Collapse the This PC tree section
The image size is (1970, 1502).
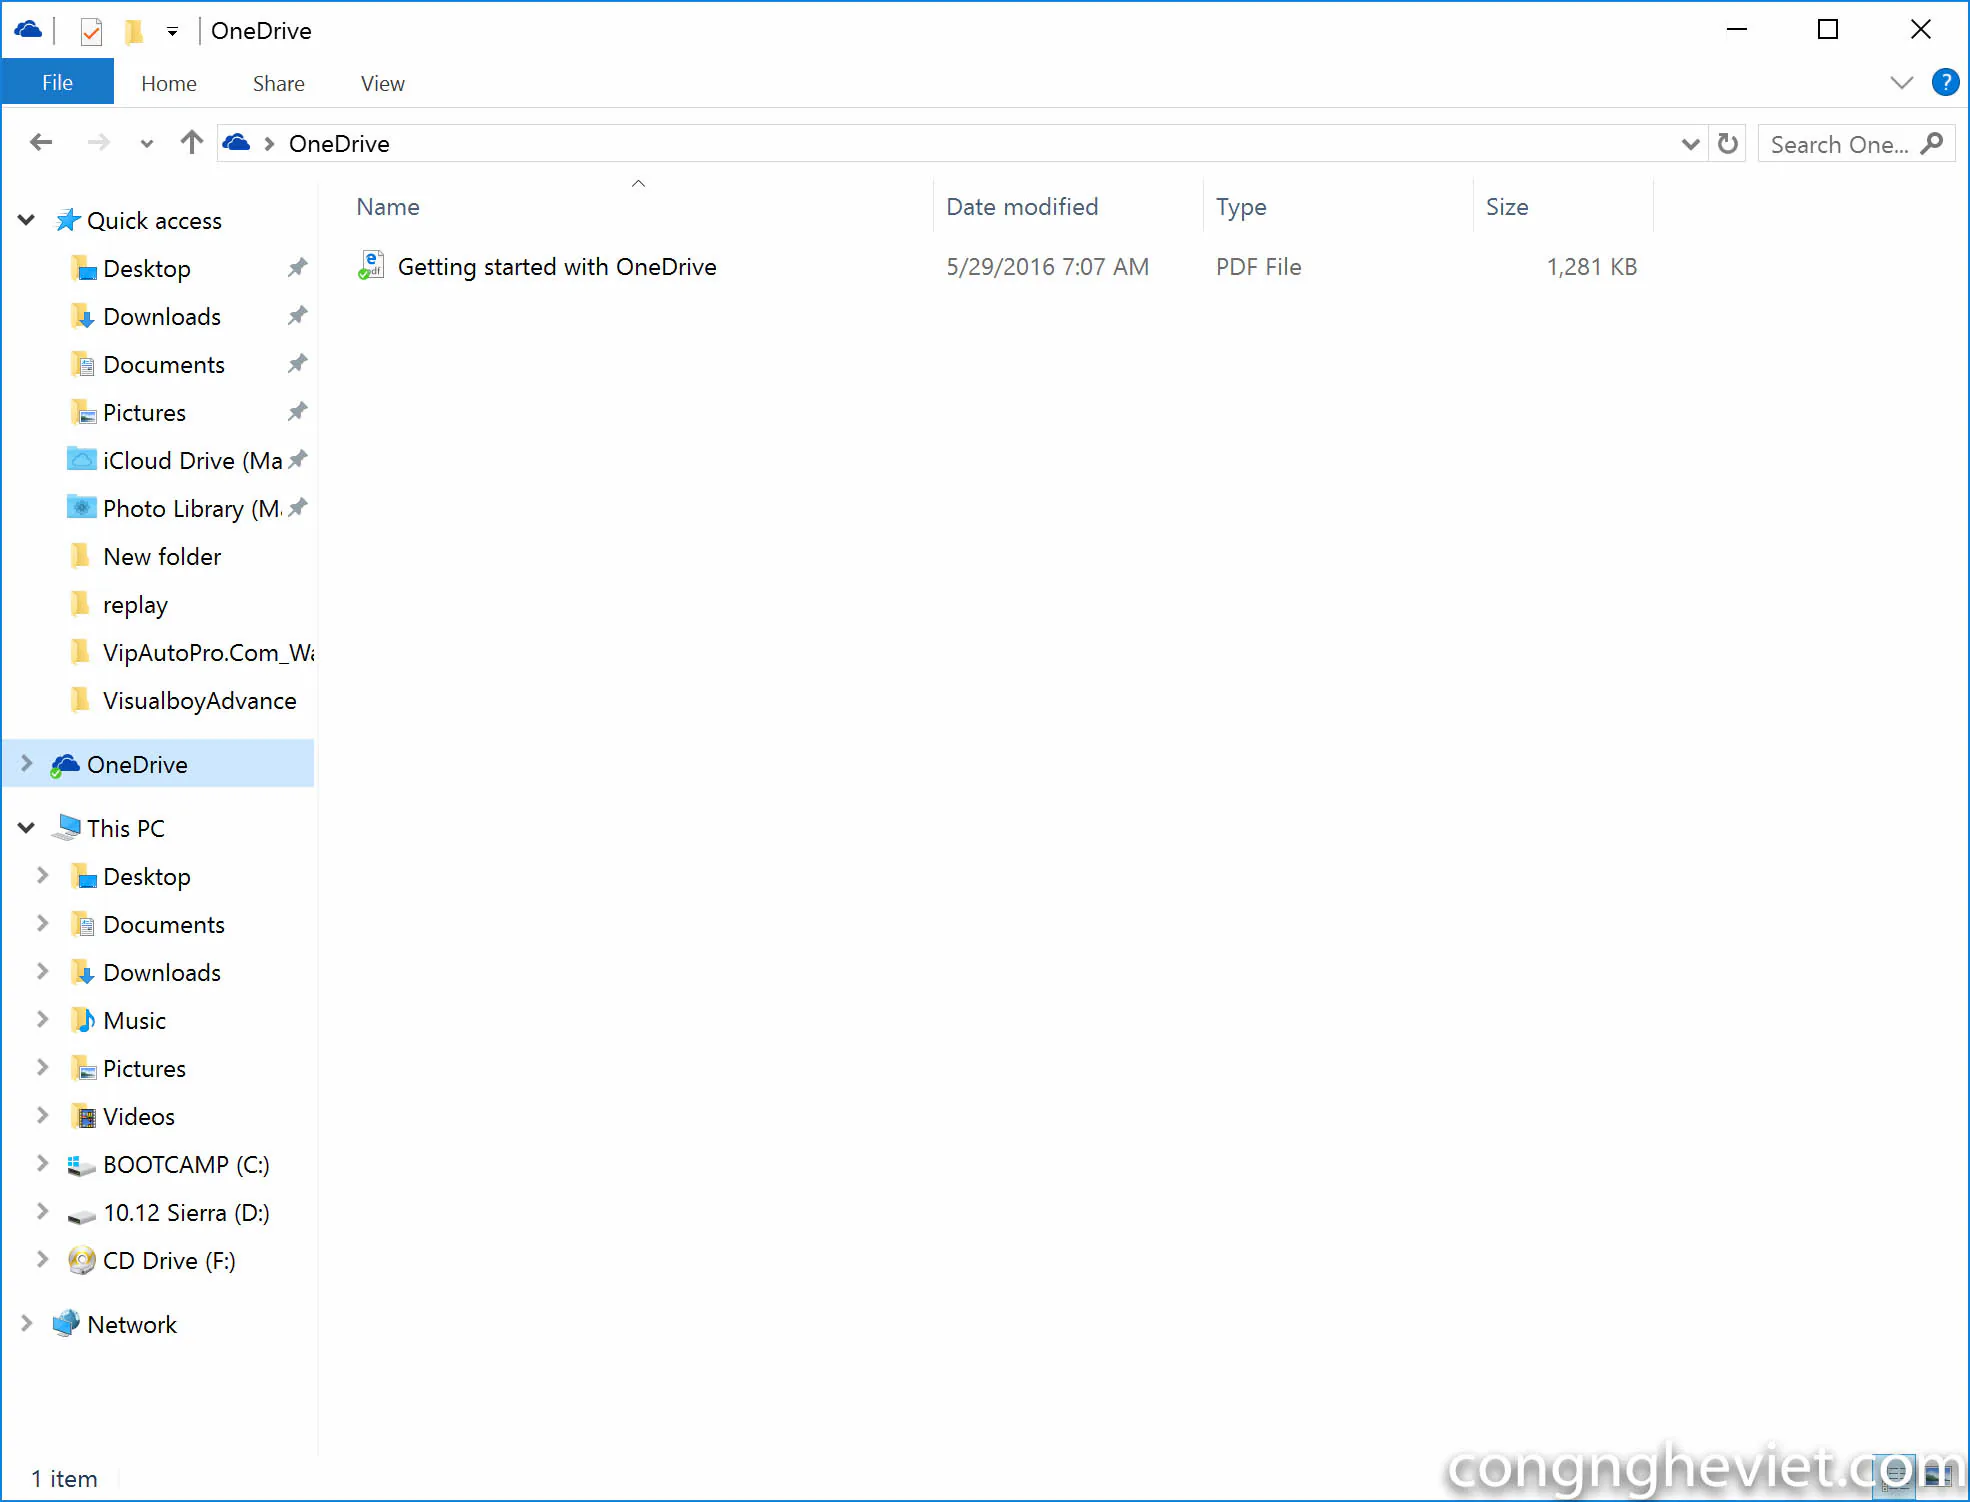[27, 828]
